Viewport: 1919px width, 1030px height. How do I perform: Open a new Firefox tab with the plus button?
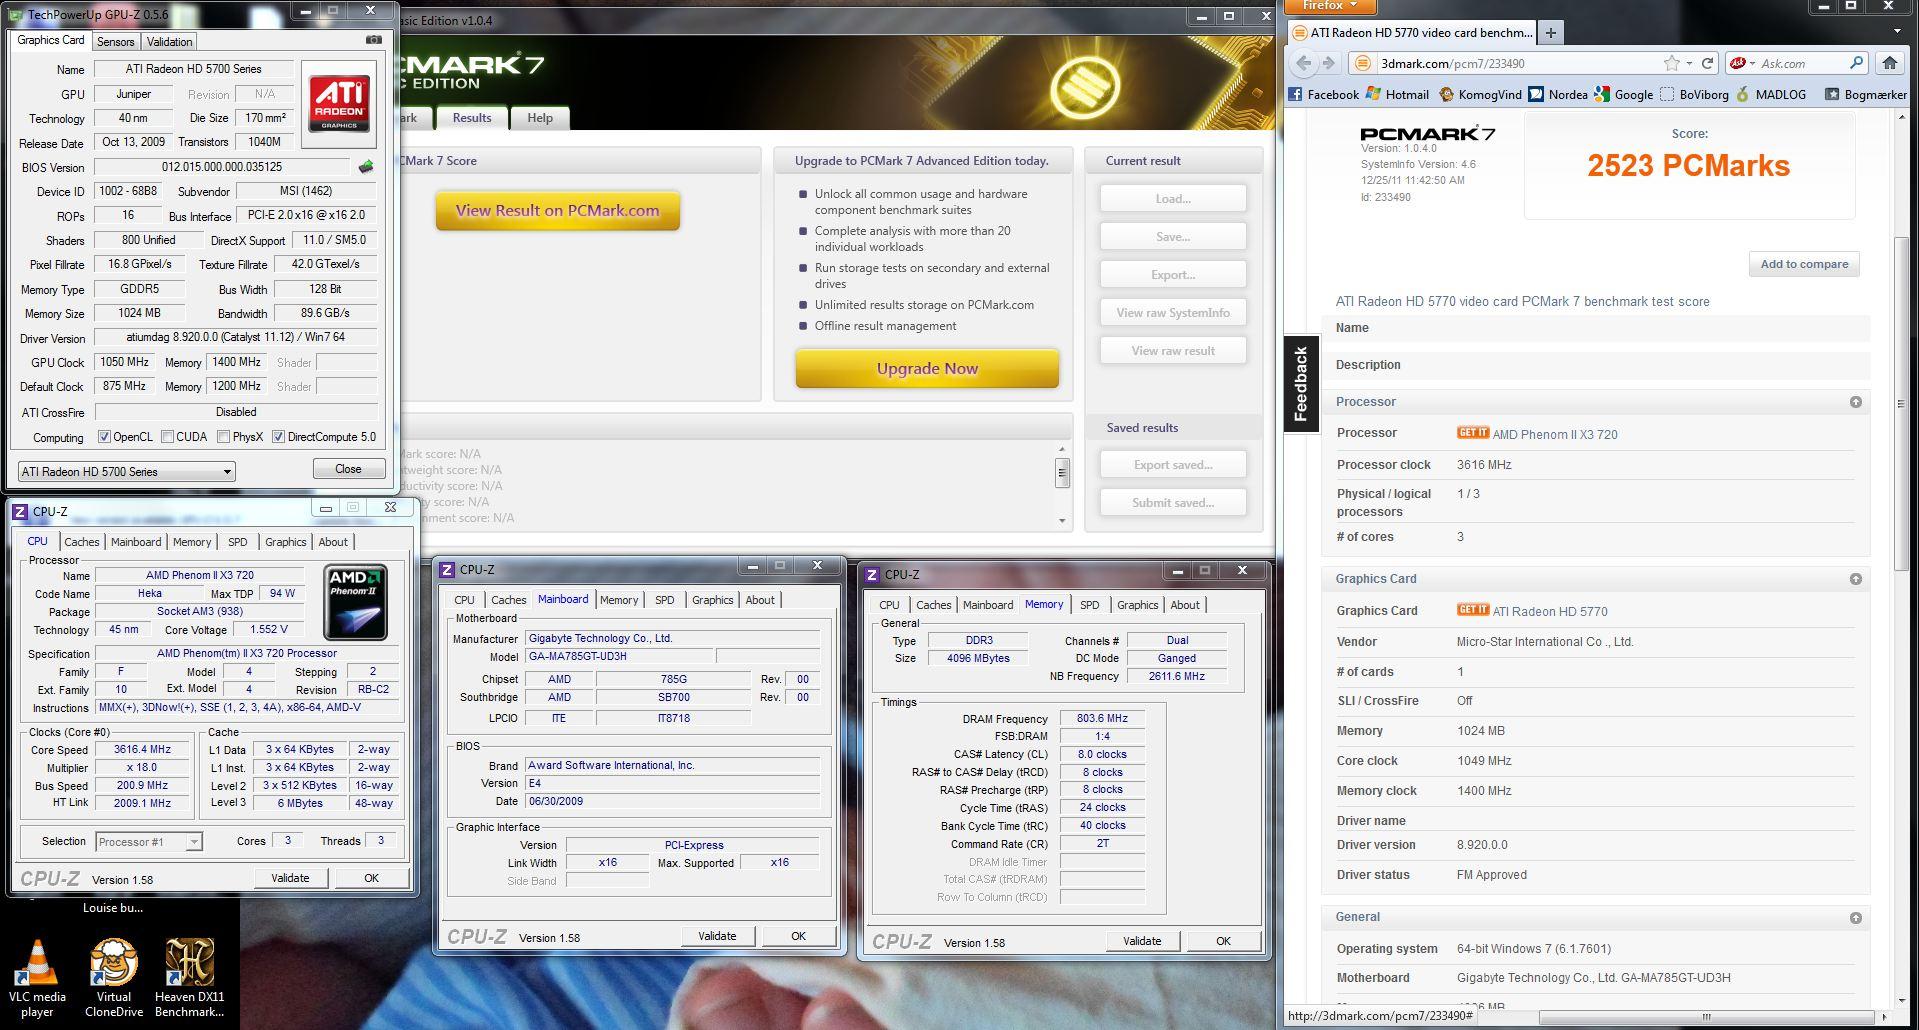coord(1550,32)
